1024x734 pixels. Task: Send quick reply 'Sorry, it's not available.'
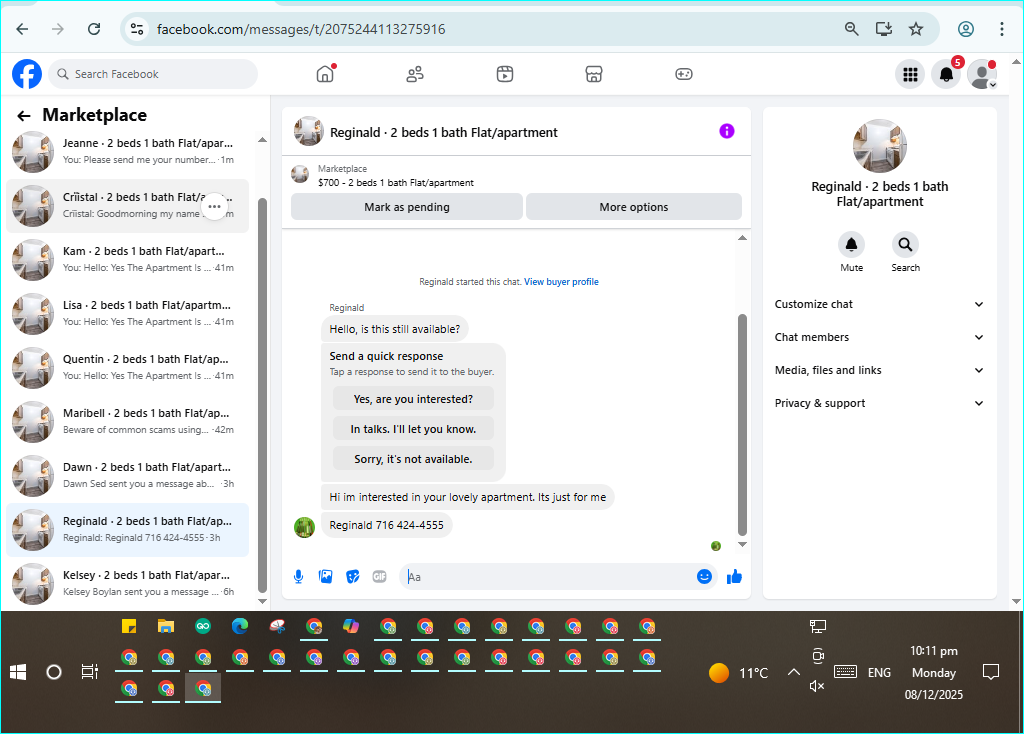[x=413, y=459]
